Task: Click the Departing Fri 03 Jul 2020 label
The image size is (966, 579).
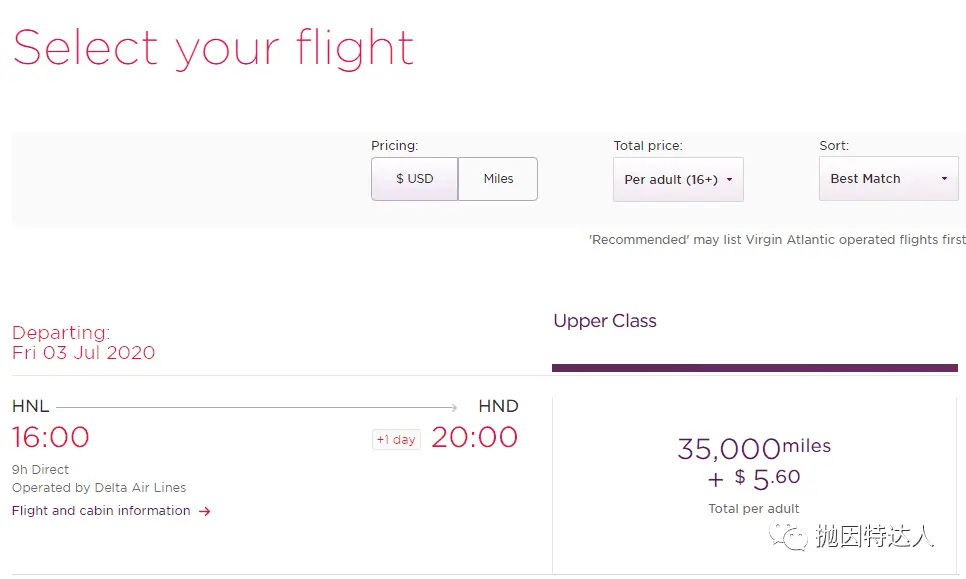Action: [83, 342]
